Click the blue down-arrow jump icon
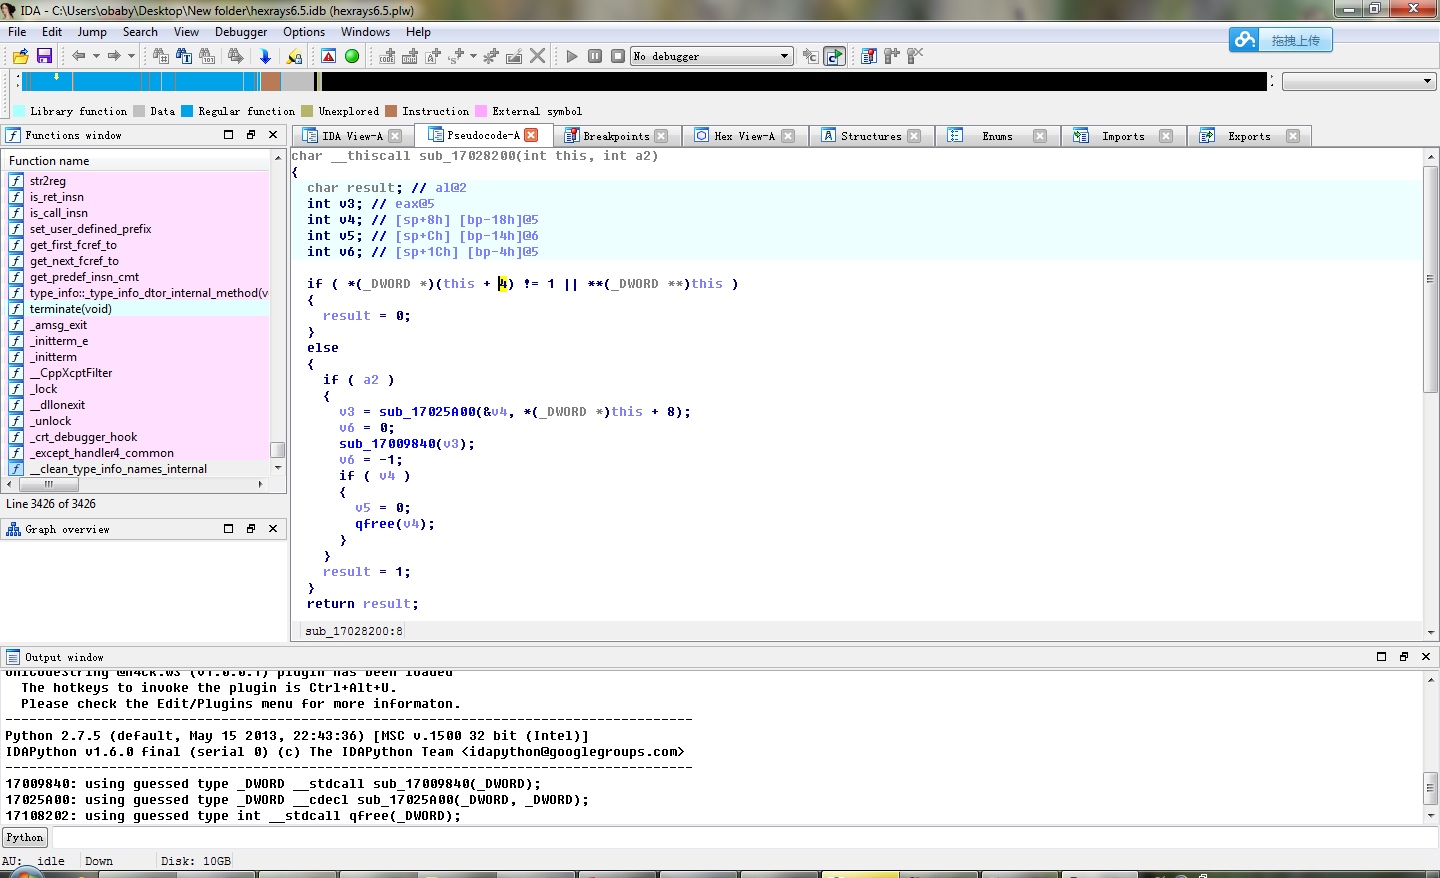Image resolution: width=1440 pixels, height=878 pixels. coord(265,56)
